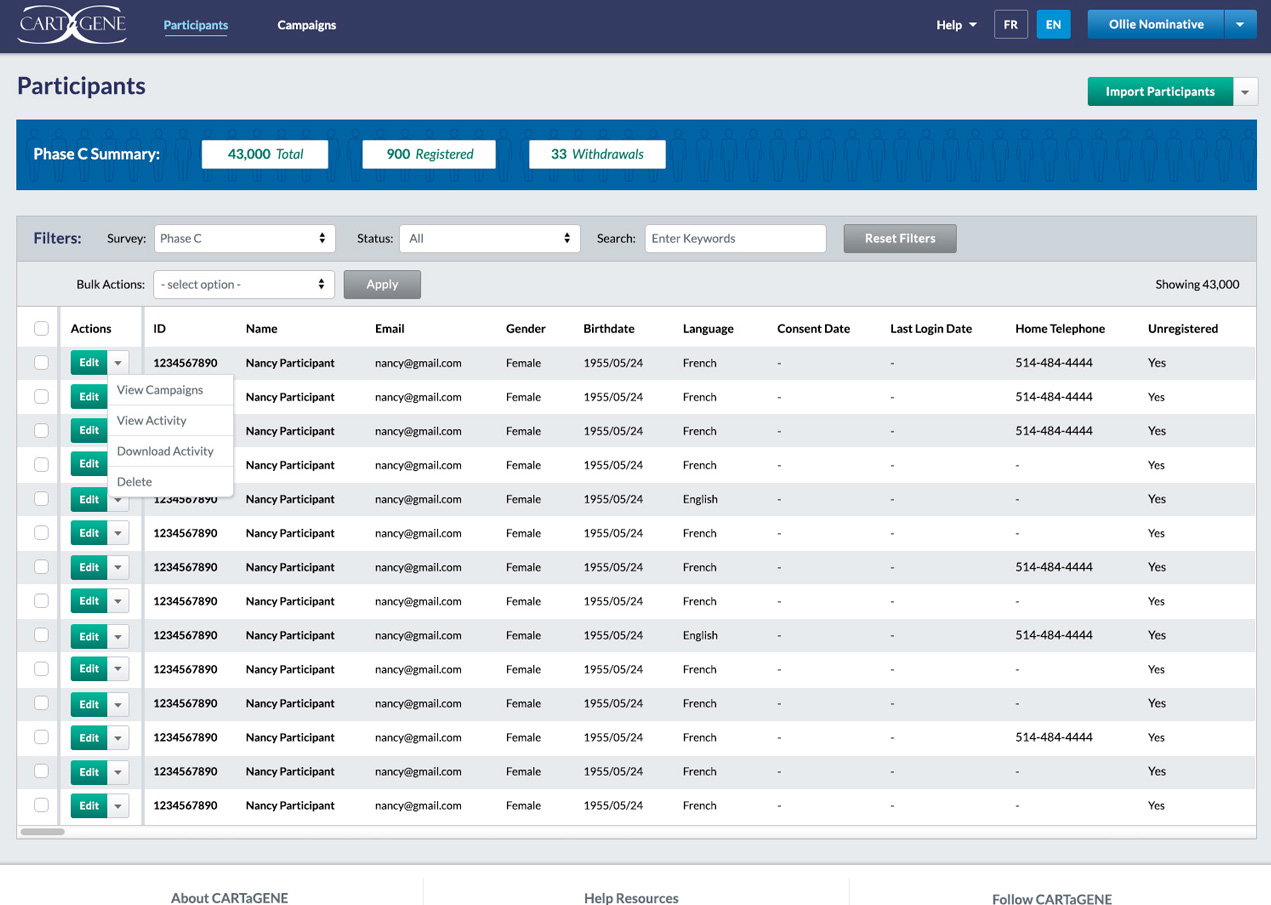Open the Status filter dropdown
Image resolution: width=1271 pixels, height=905 pixels.
pos(489,239)
